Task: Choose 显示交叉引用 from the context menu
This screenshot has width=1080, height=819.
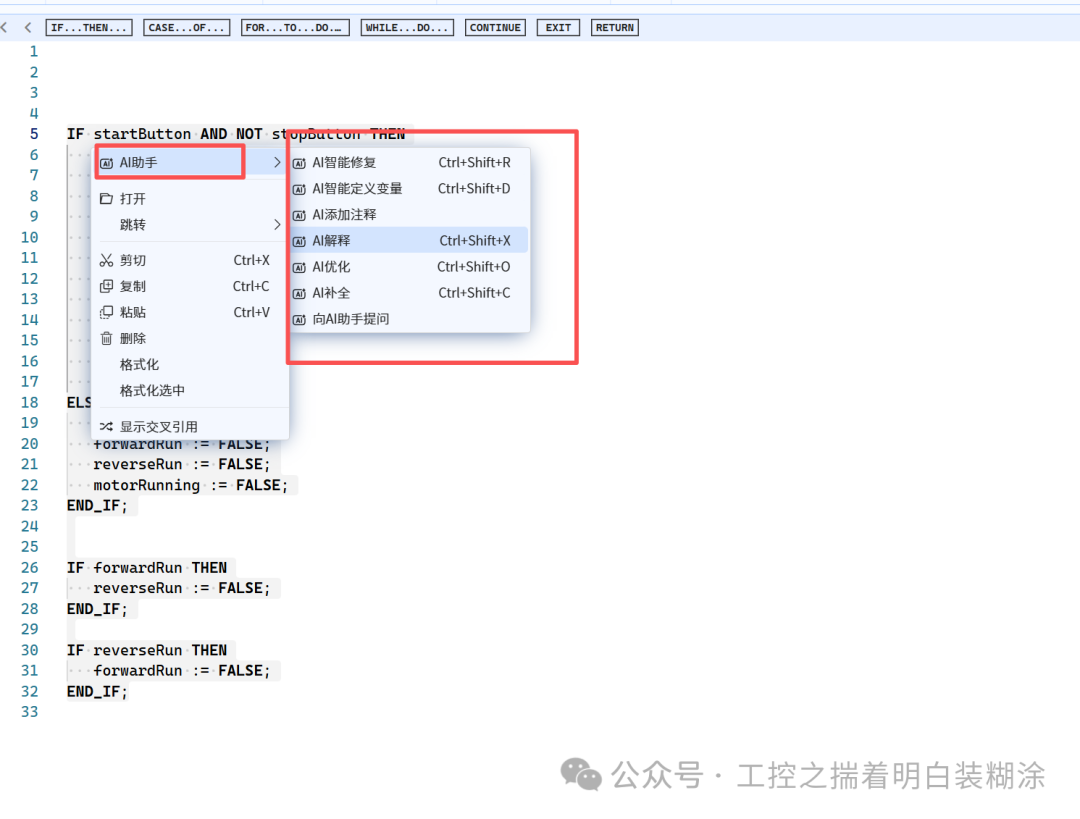Action: (190, 427)
